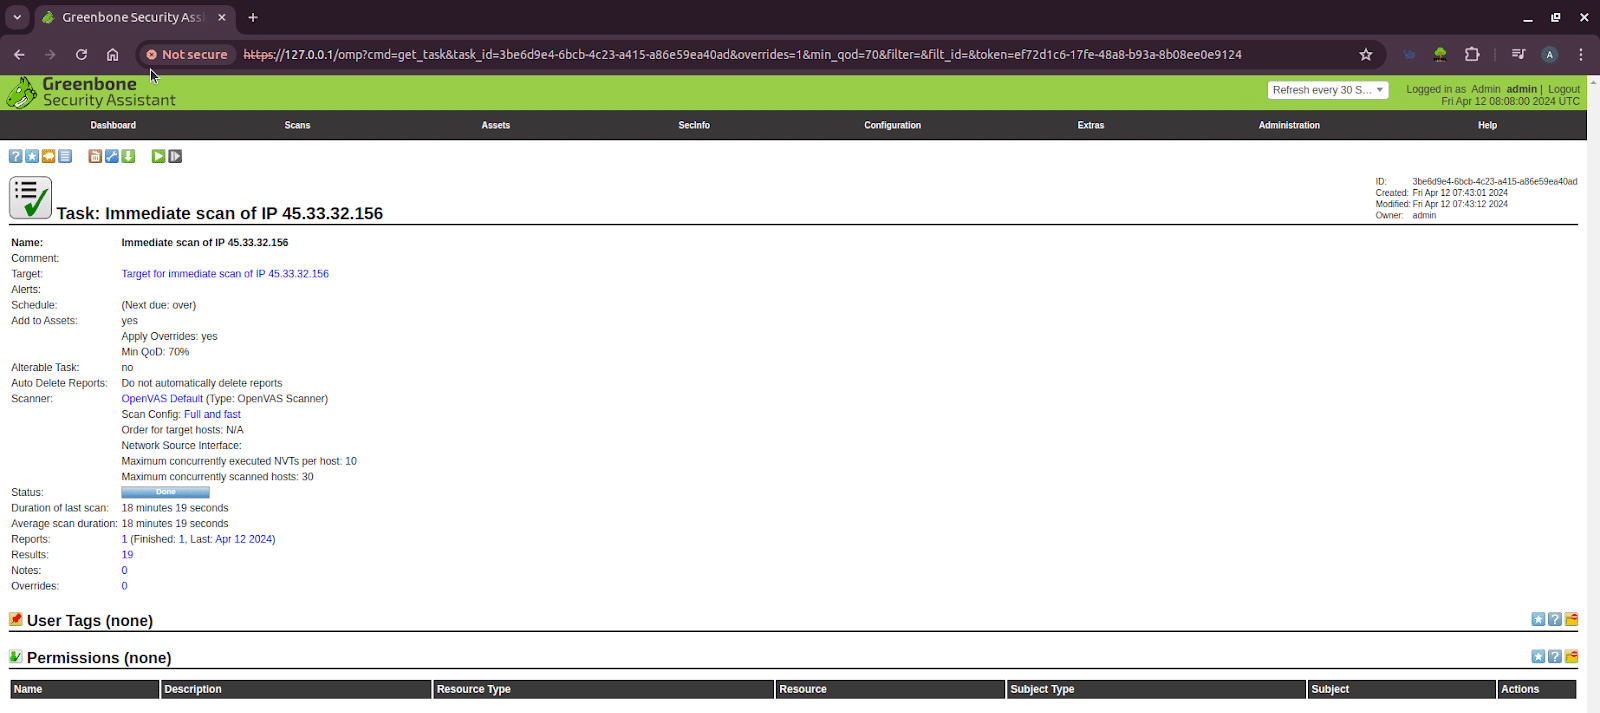The width and height of the screenshot is (1600, 713).
Task: Open the Full and fast scan config link
Action: tap(212, 415)
